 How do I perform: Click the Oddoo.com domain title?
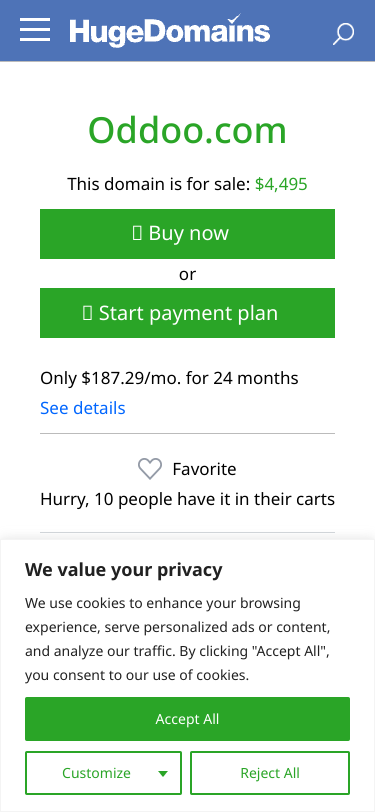[x=188, y=129]
